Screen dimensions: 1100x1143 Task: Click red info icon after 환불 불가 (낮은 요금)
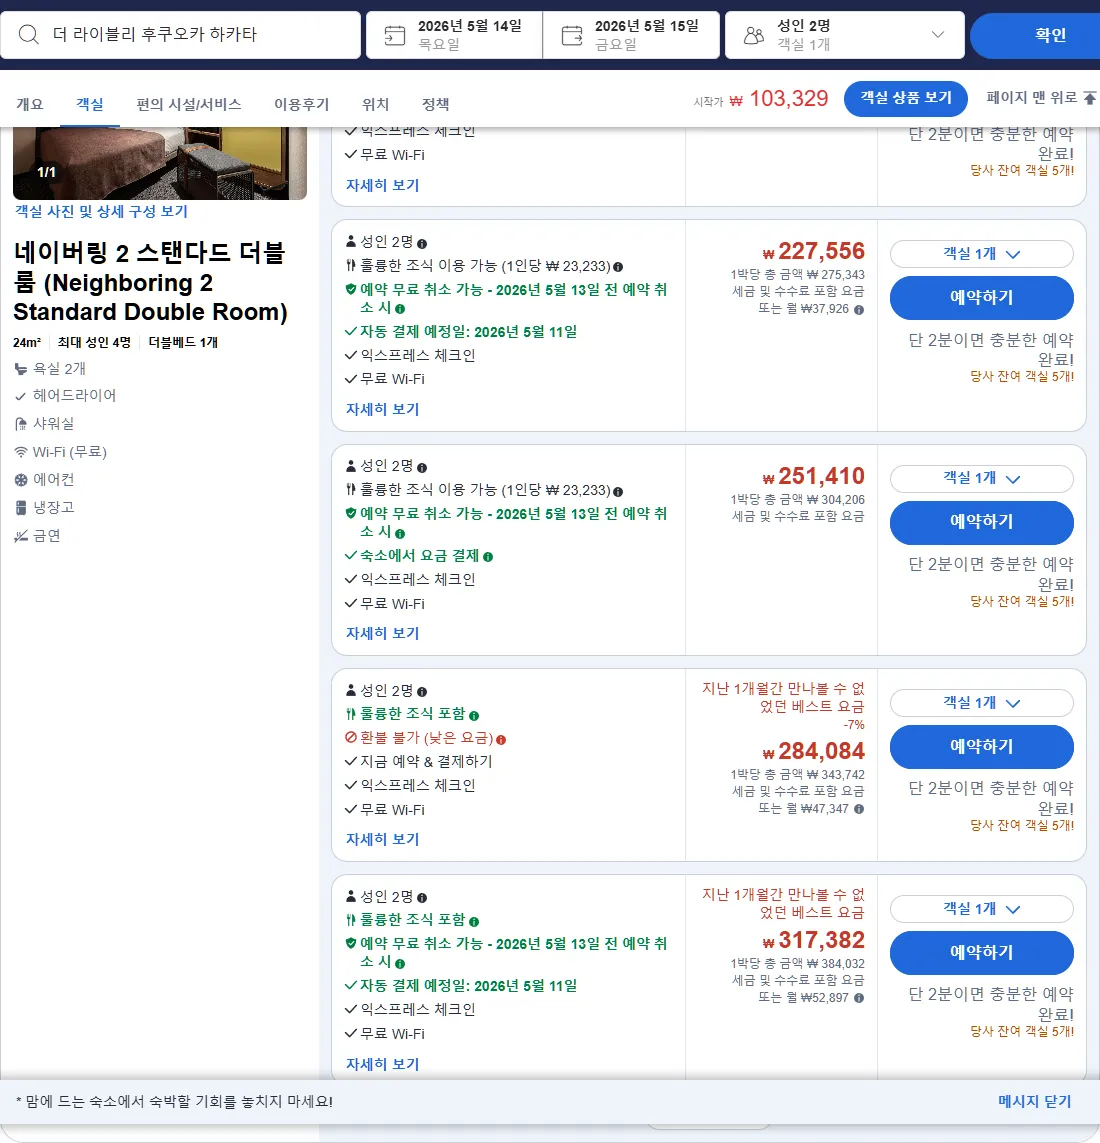[501, 740]
